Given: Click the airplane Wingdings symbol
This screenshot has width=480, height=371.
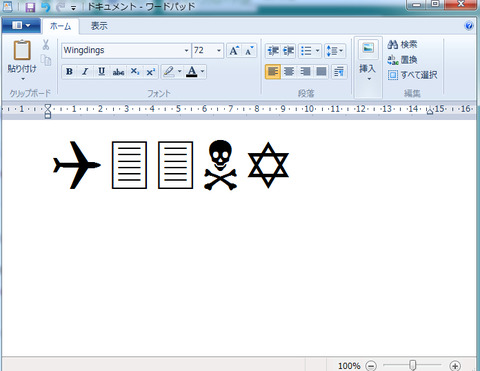Looking at the screenshot, I should (x=77, y=165).
